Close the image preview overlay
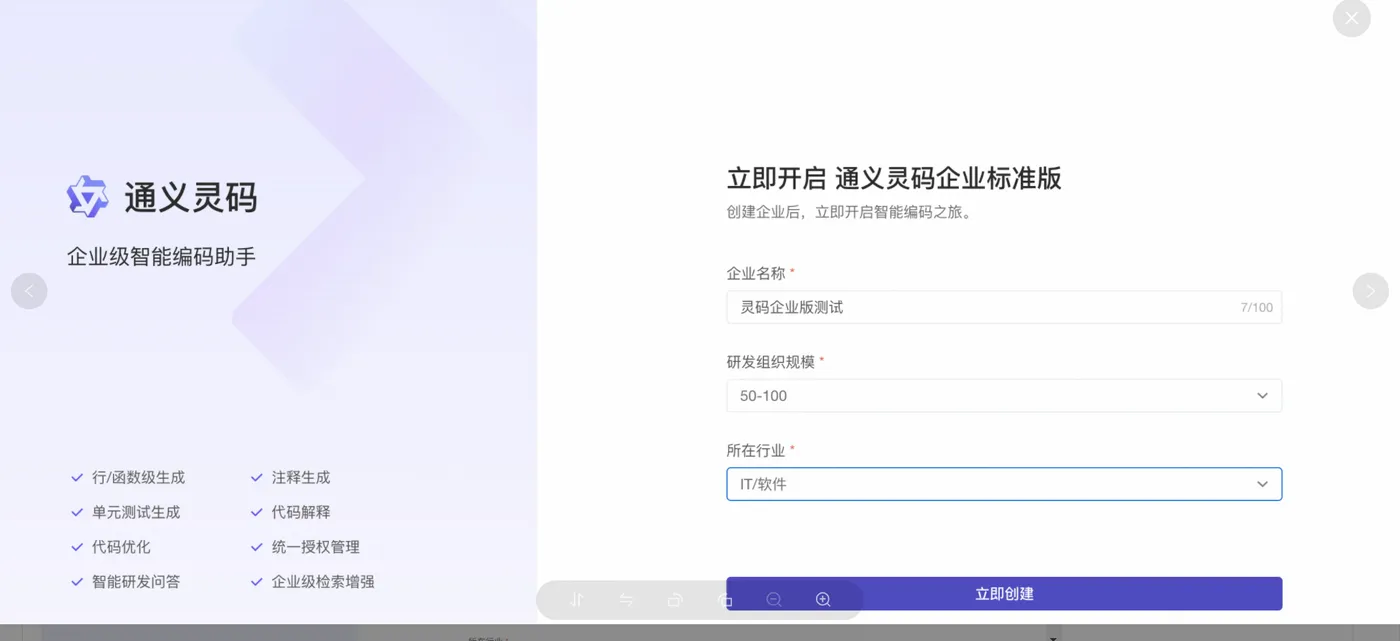 point(1351,18)
